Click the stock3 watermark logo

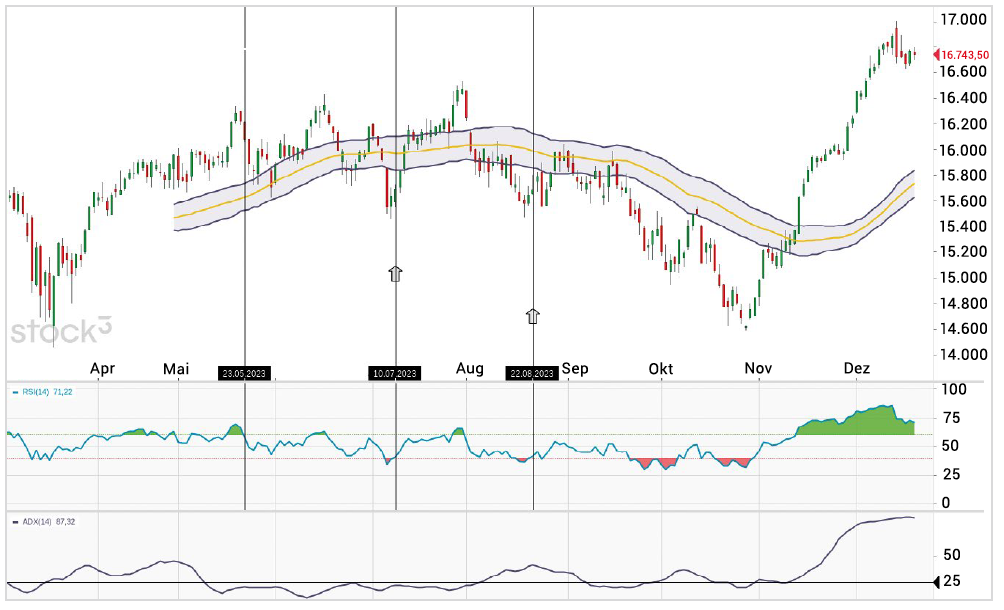pos(61,330)
